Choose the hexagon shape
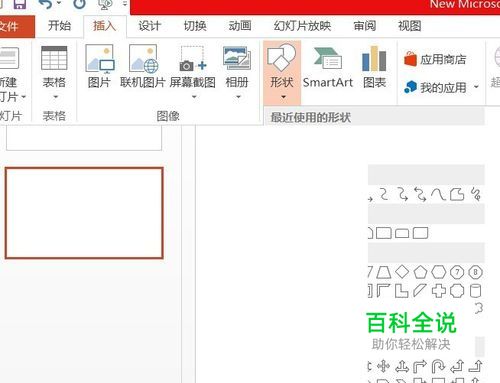The width and height of the screenshot is (500, 383). [x=438, y=272]
